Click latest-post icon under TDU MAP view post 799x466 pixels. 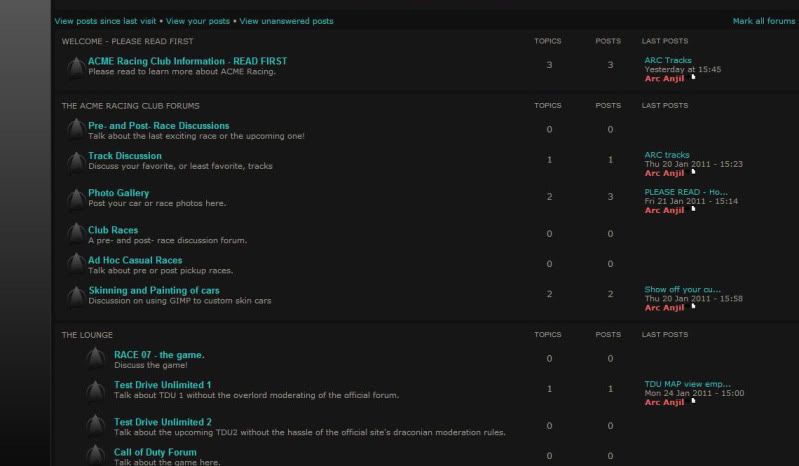[693, 402]
